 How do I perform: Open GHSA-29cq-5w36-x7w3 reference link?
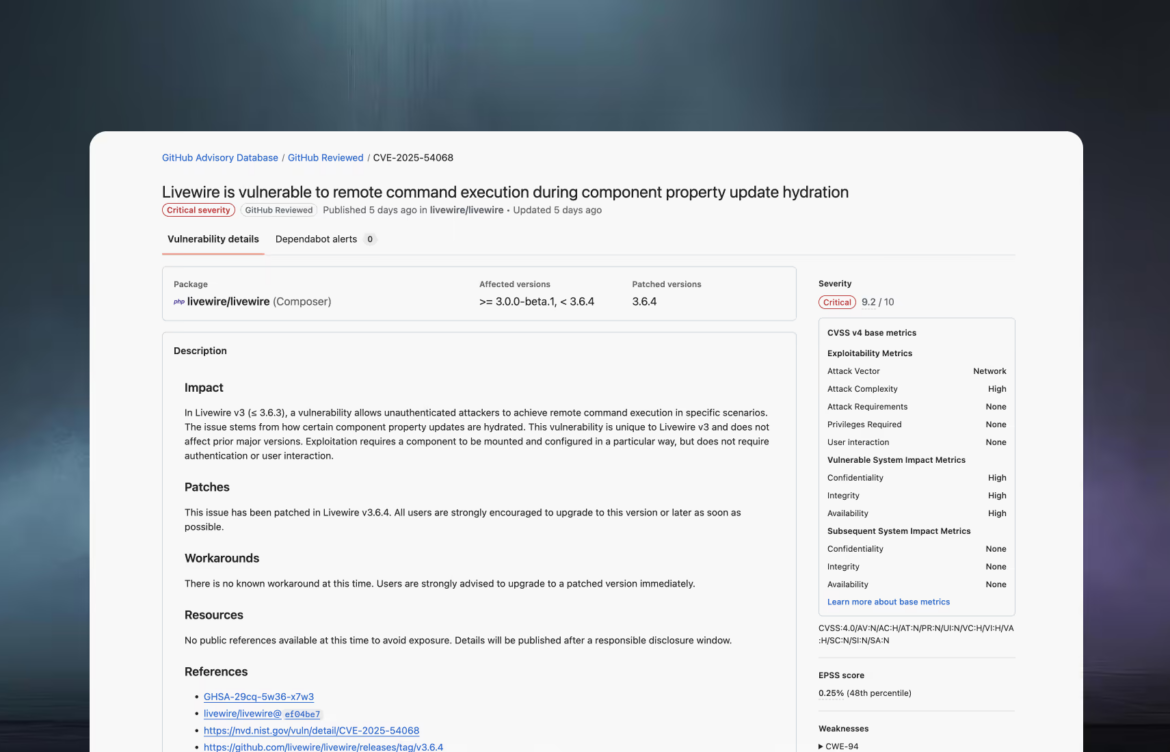(x=259, y=697)
